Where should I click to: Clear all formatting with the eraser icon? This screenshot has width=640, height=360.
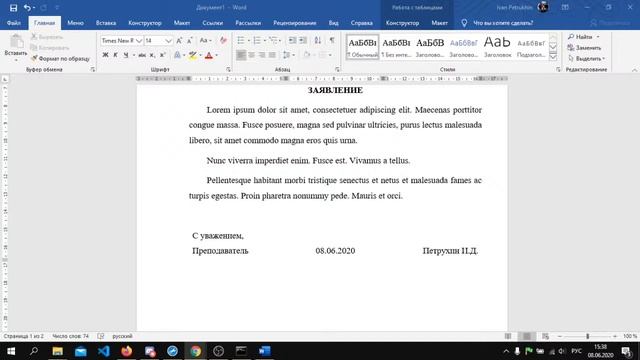[x=223, y=40]
